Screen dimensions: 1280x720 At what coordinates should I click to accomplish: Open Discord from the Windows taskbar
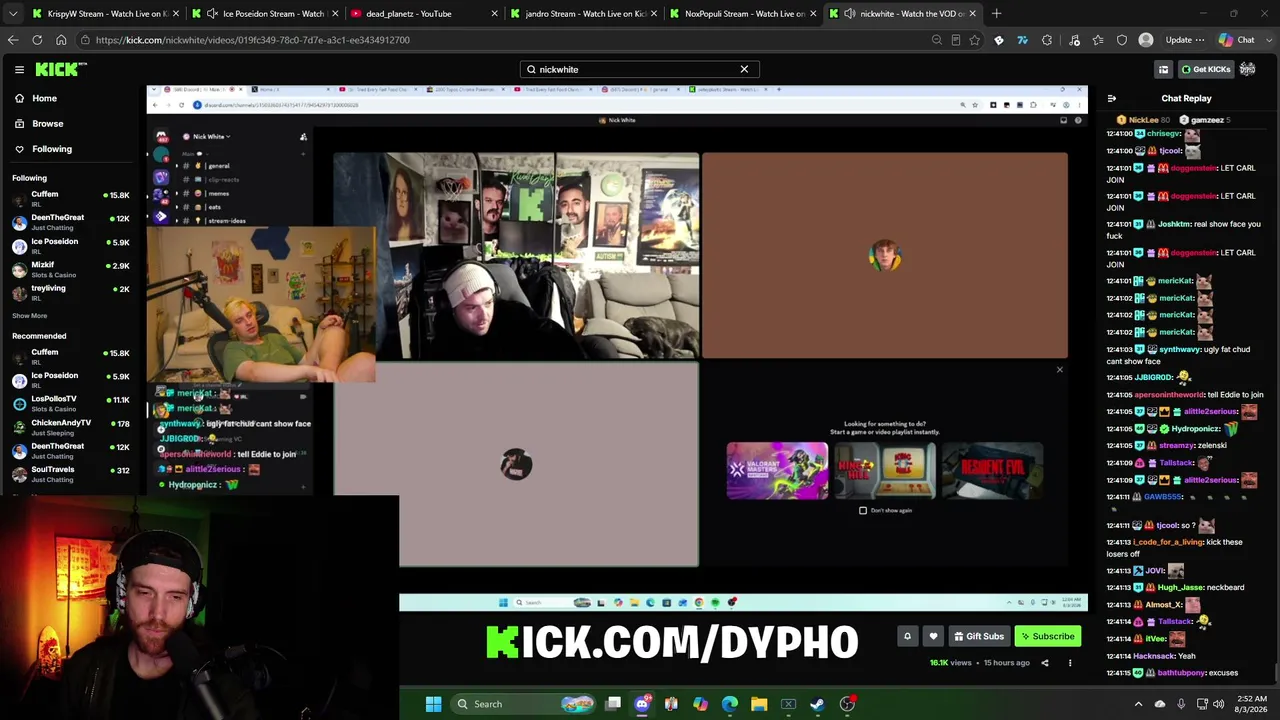642,704
